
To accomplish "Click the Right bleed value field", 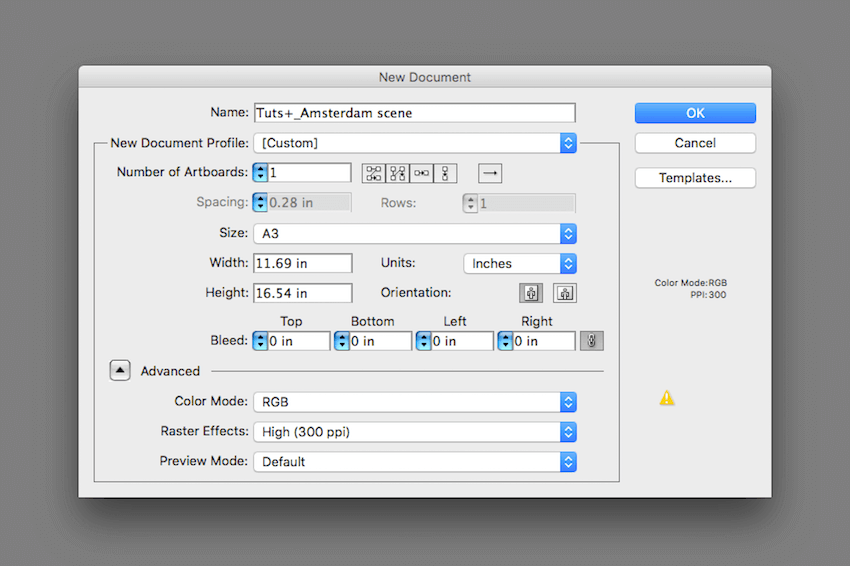I will (x=544, y=341).
